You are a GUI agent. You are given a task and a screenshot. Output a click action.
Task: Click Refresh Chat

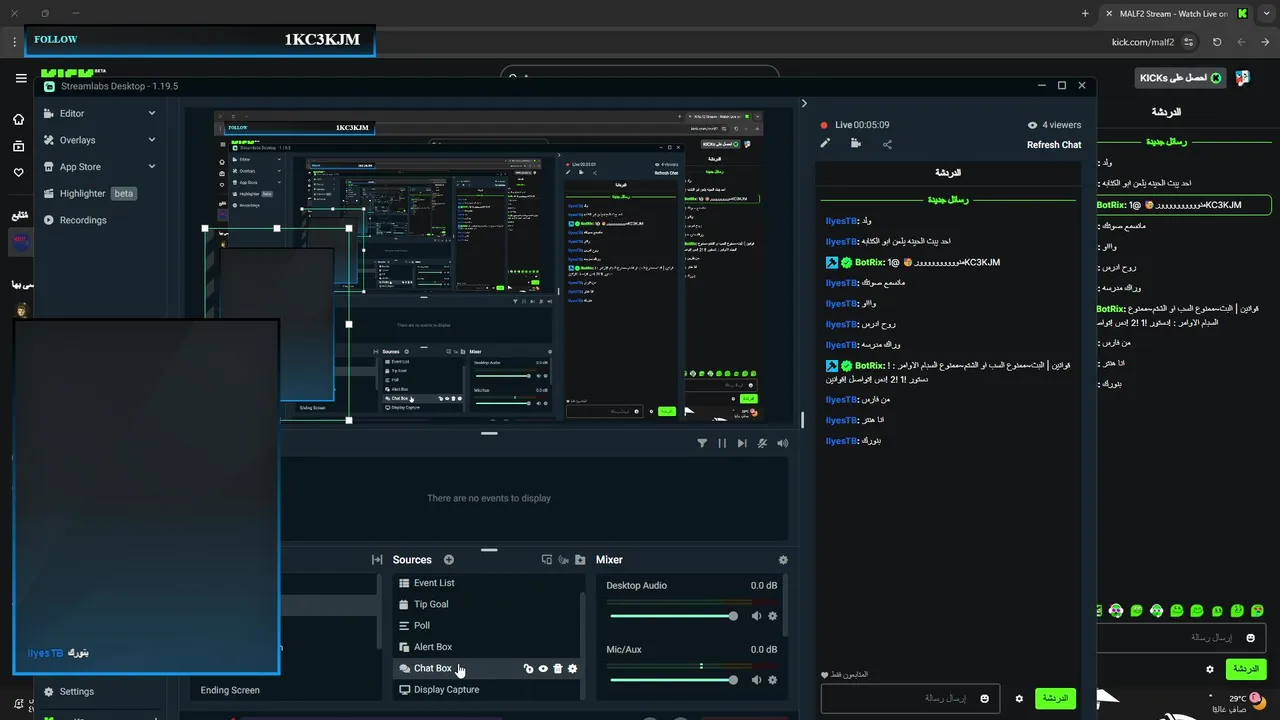pyautogui.click(x=1054, y=145)
